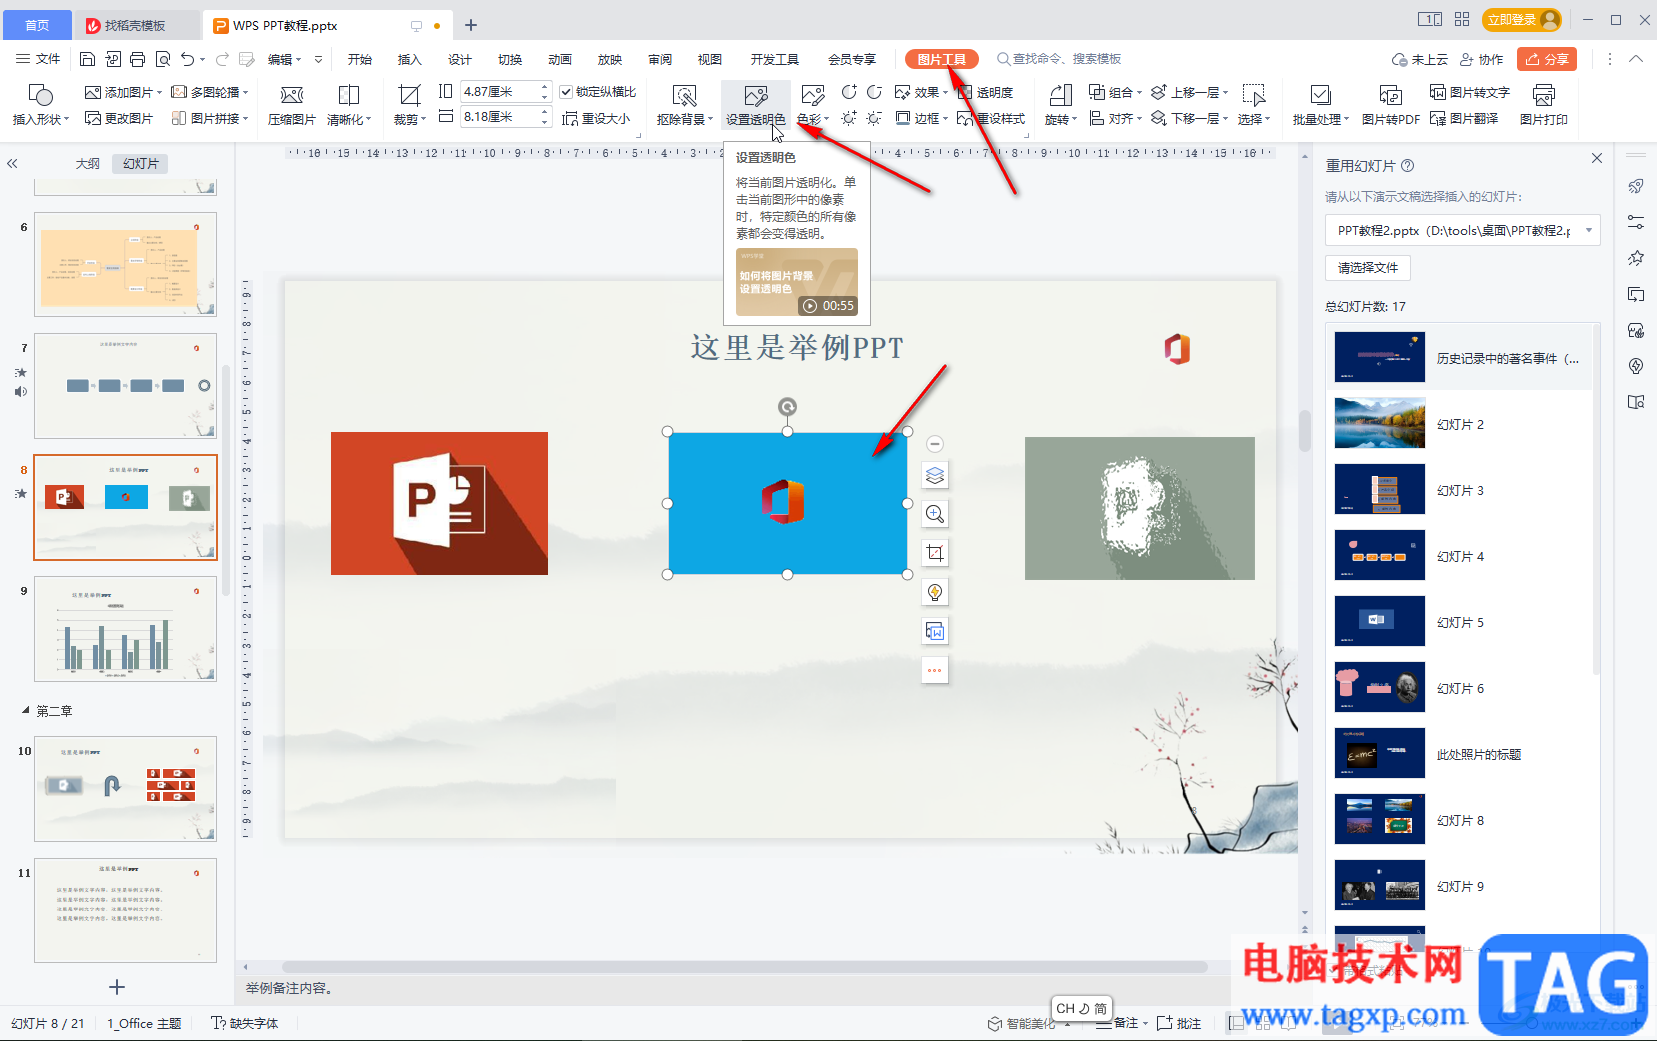Click 图片转文字 picture to text
The width and height of the screenshot is (1657, 1041).
click(1469, 92)
